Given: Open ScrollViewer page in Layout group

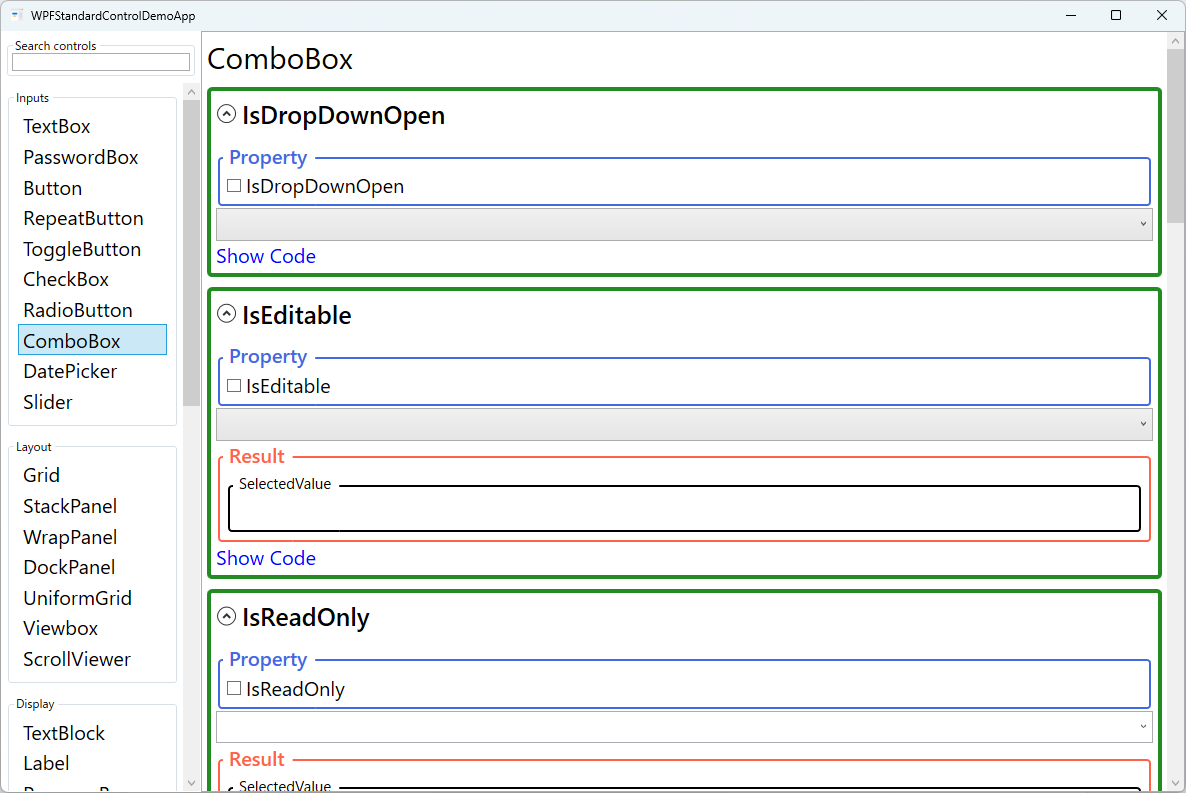Looking at the screenshot, I should pyautogui.click(x=92, y=660).
